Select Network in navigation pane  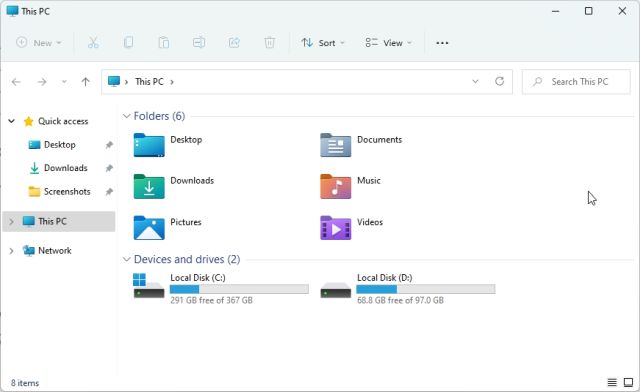(x=55, y=251)
